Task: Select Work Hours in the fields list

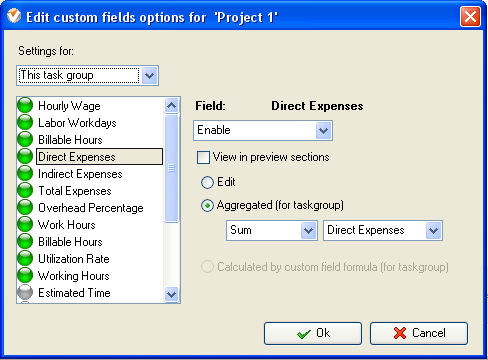Action: 67,225
